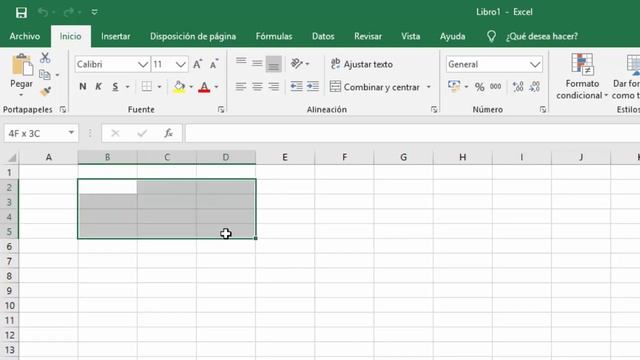Open the Revisar tab
Viewport: 640px width, 360px height.
coord(368,36)
